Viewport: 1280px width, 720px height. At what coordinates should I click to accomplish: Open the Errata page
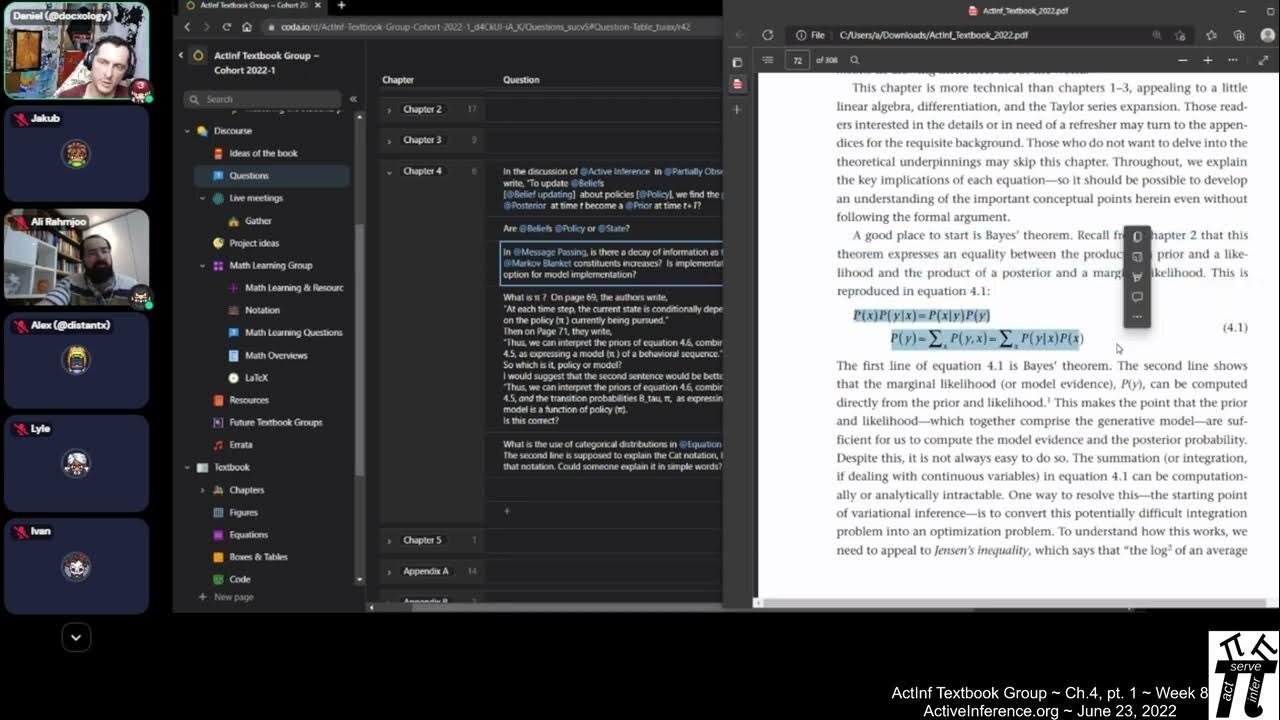tap(240, 445)
